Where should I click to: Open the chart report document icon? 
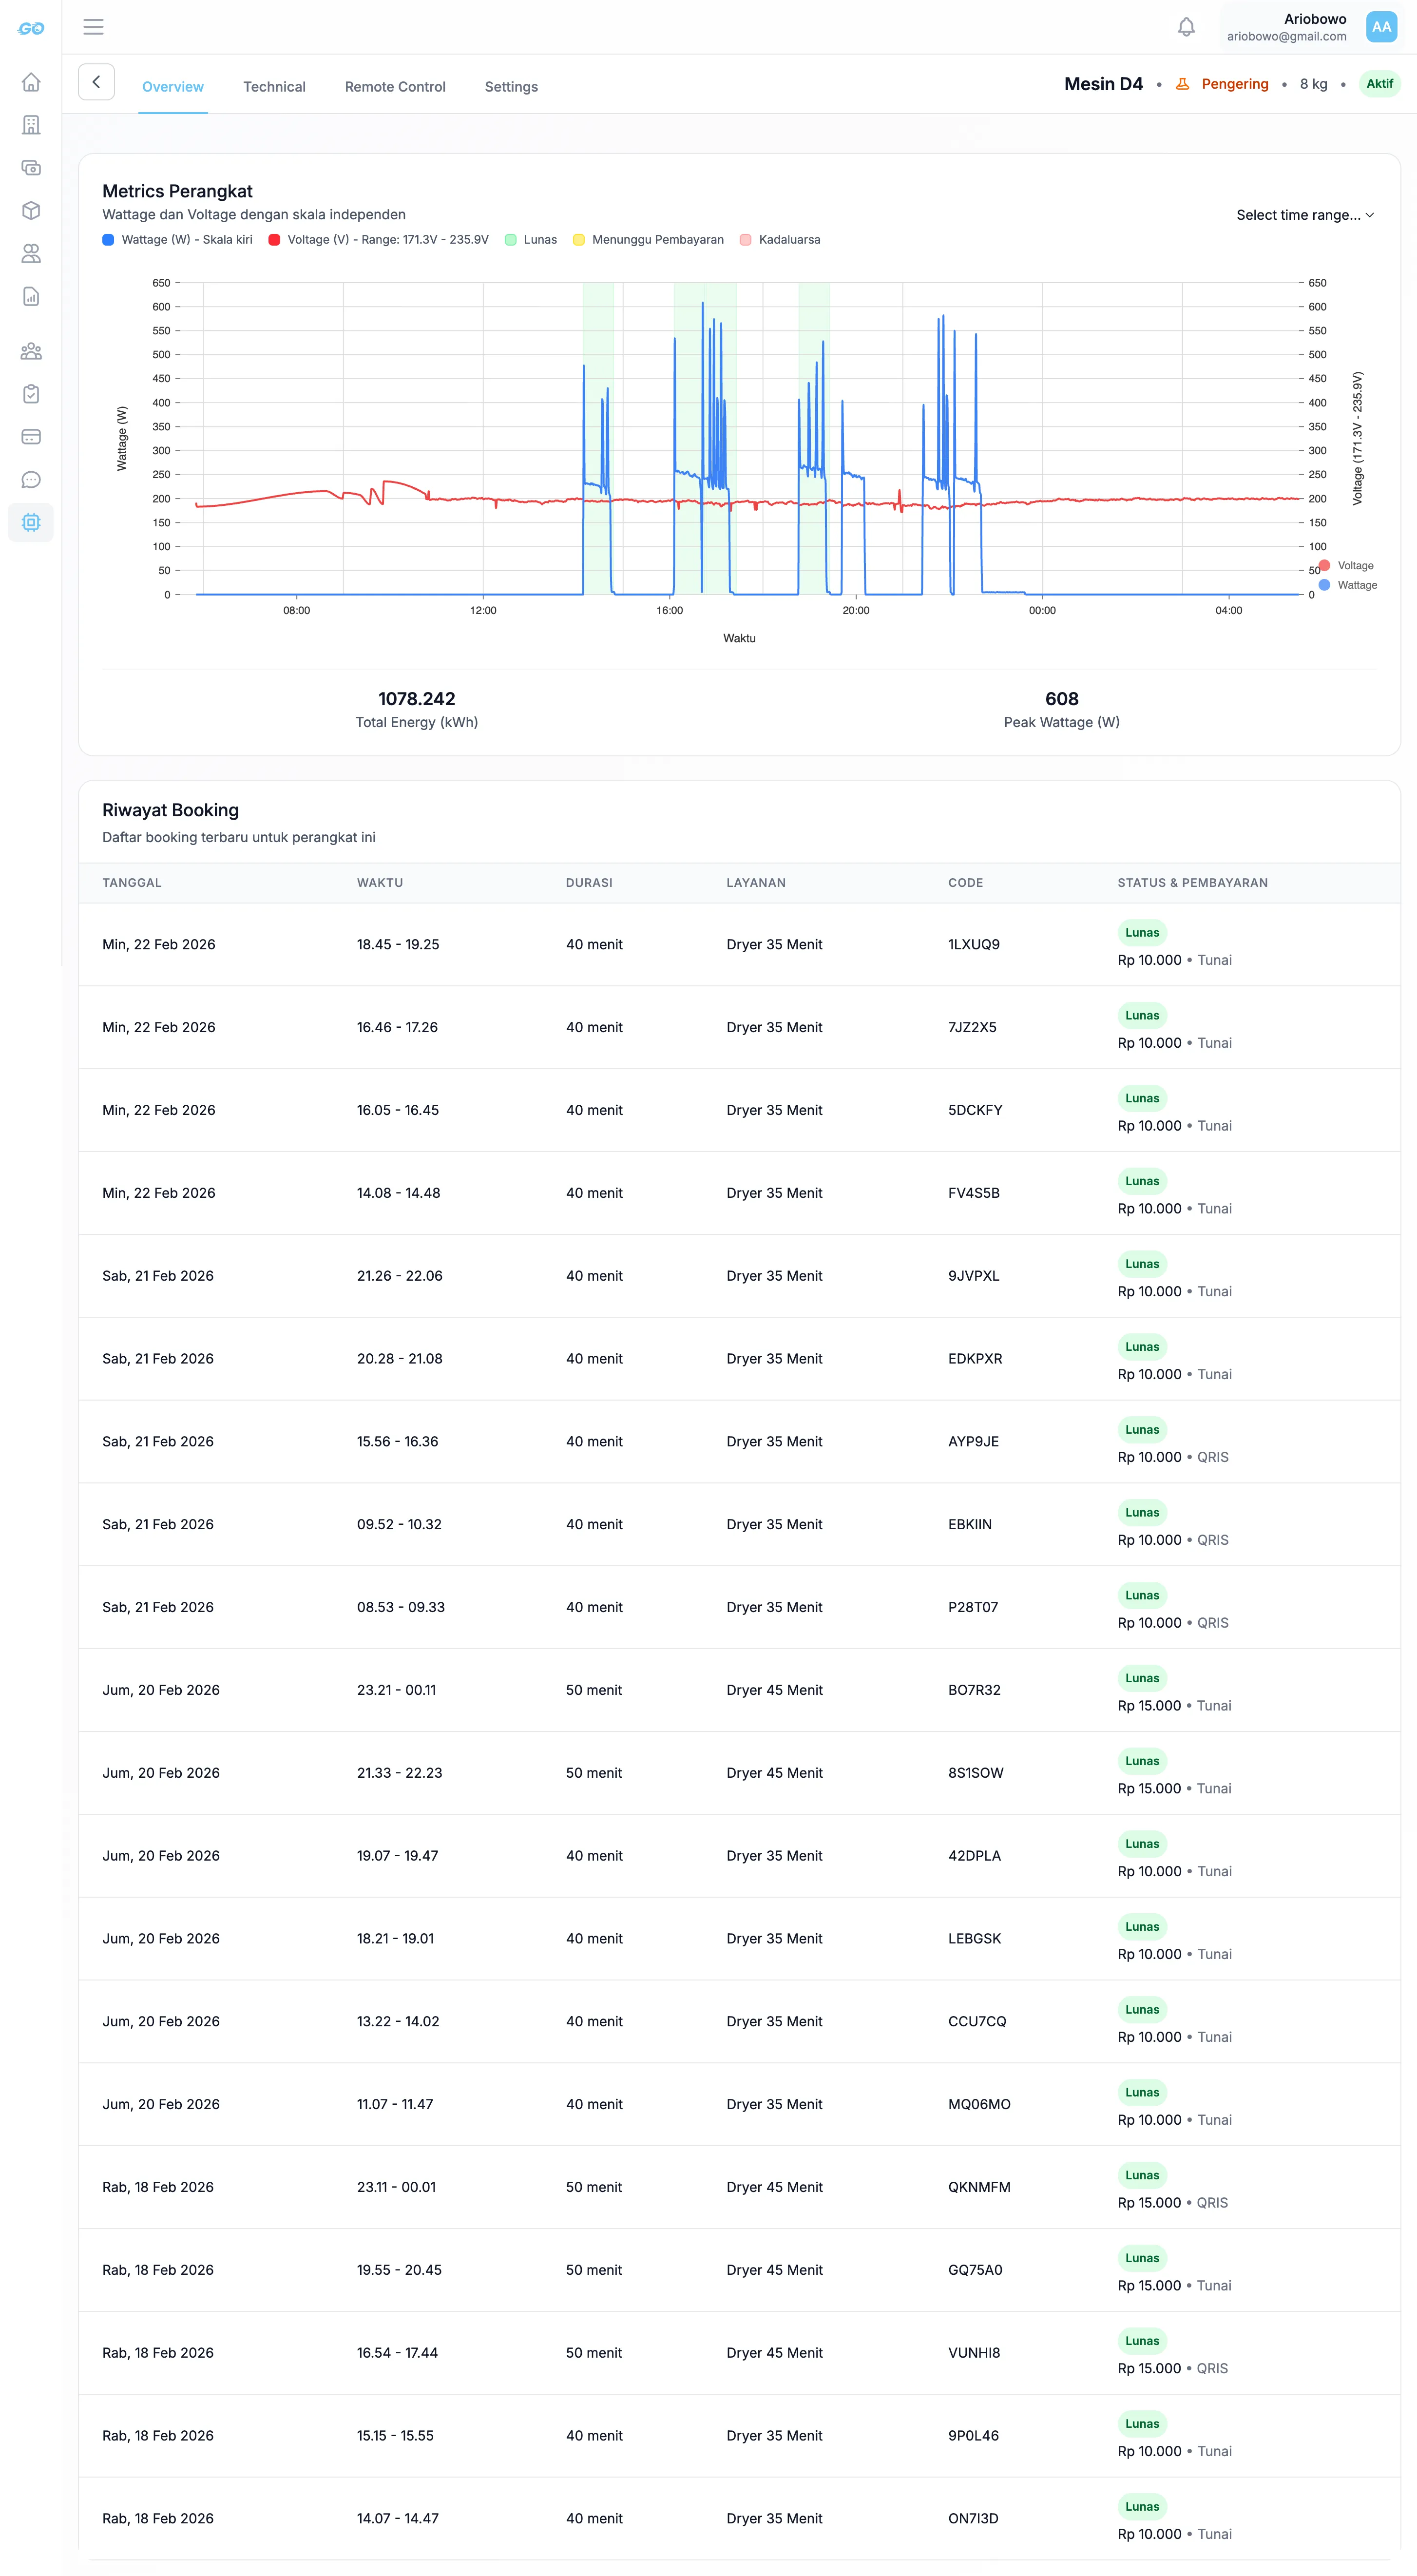tap(31, 296)
